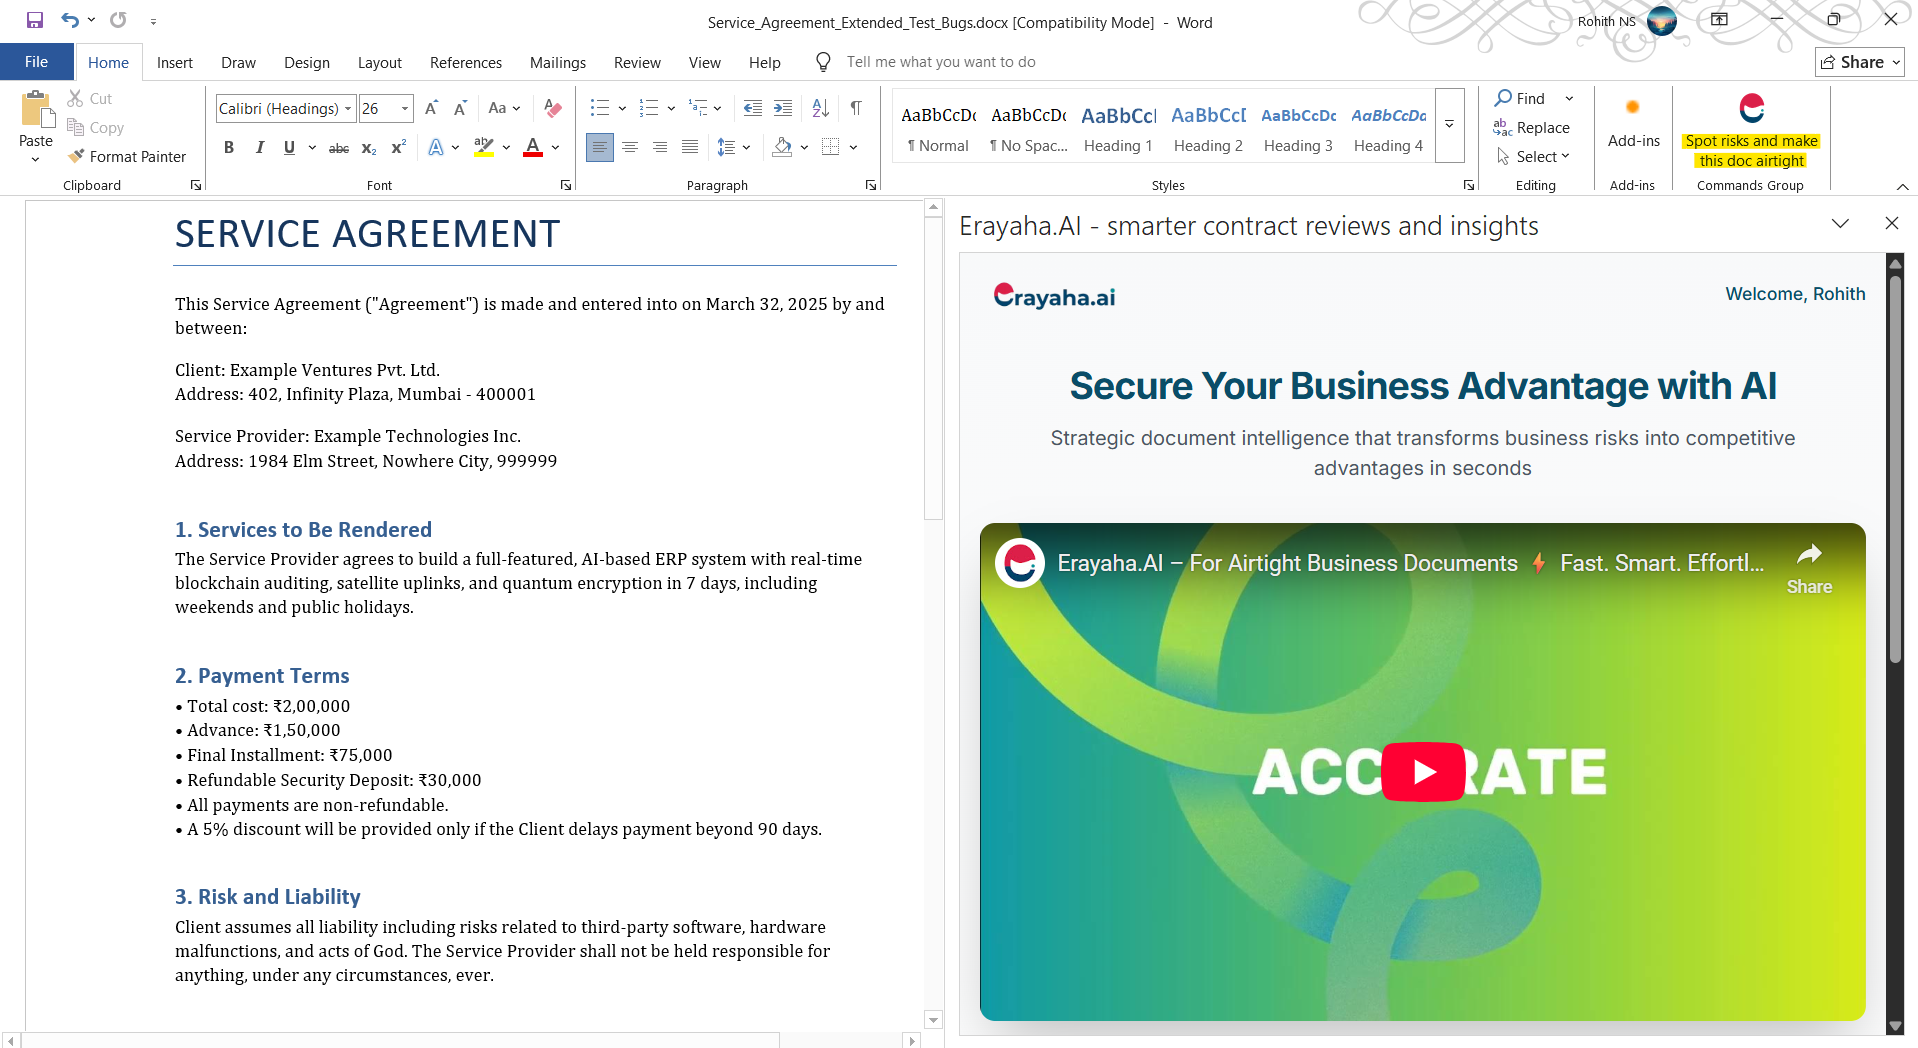Expand the line spacing dropdown
The image size is (1918, 1048).
tap(746, 148)
